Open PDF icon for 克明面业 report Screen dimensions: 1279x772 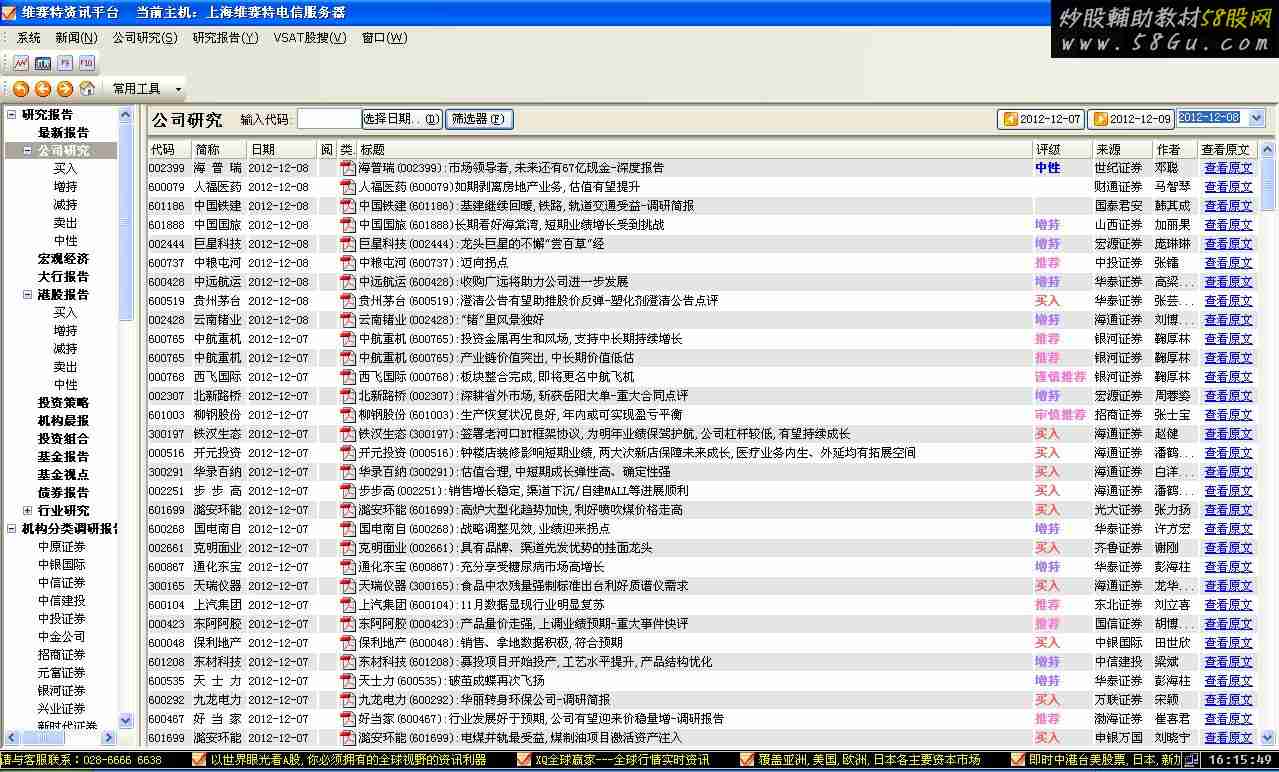point(348,548)
